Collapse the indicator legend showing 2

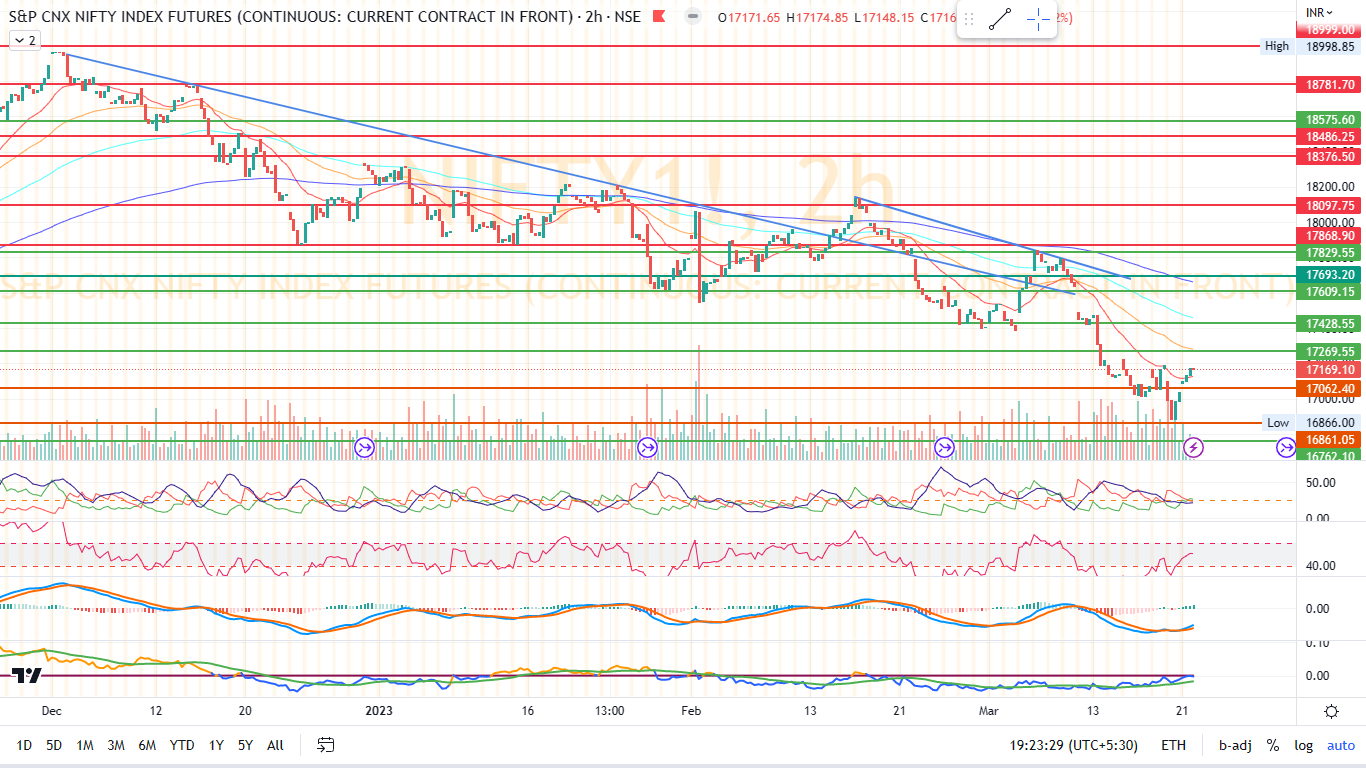coord(24,40)
